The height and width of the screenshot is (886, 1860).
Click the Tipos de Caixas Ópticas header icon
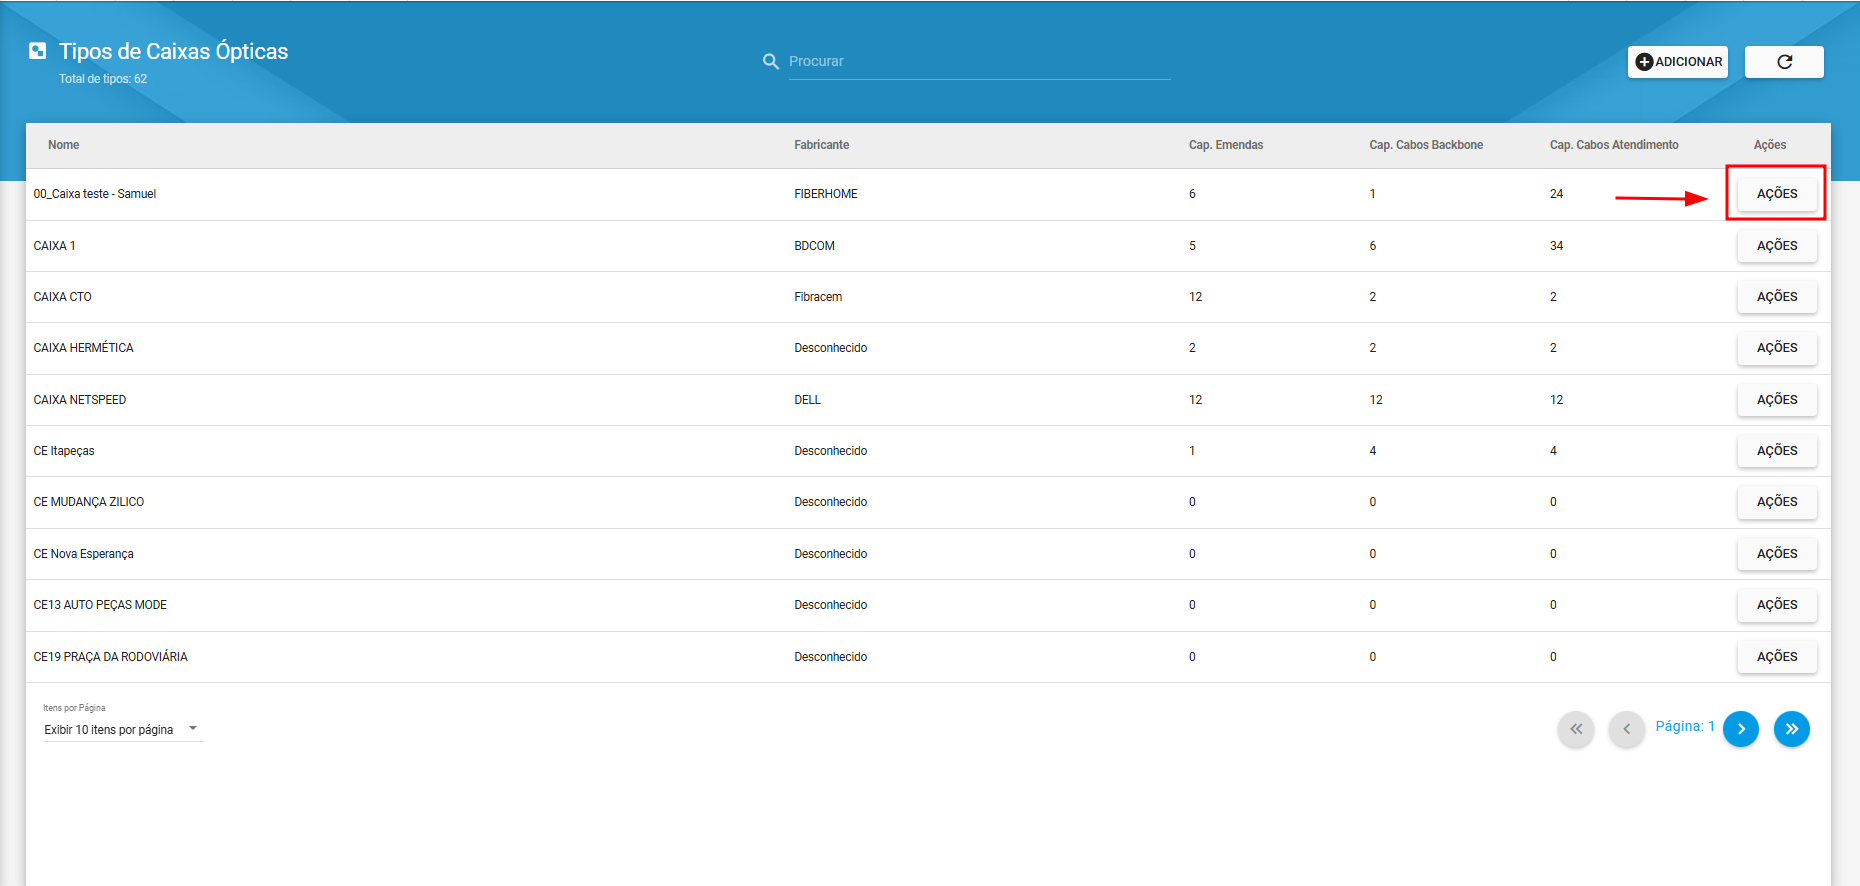38,51
